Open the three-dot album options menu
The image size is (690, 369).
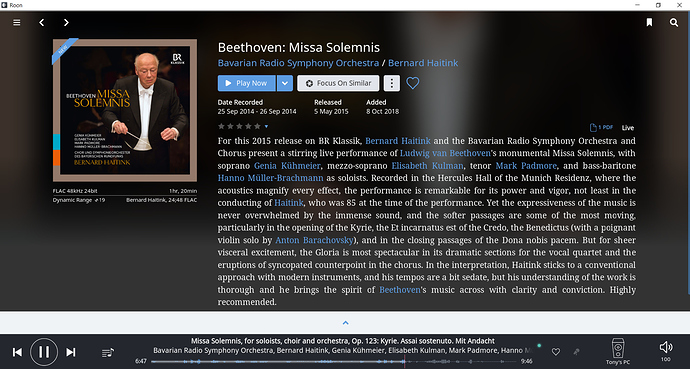[x=392, y=83]
